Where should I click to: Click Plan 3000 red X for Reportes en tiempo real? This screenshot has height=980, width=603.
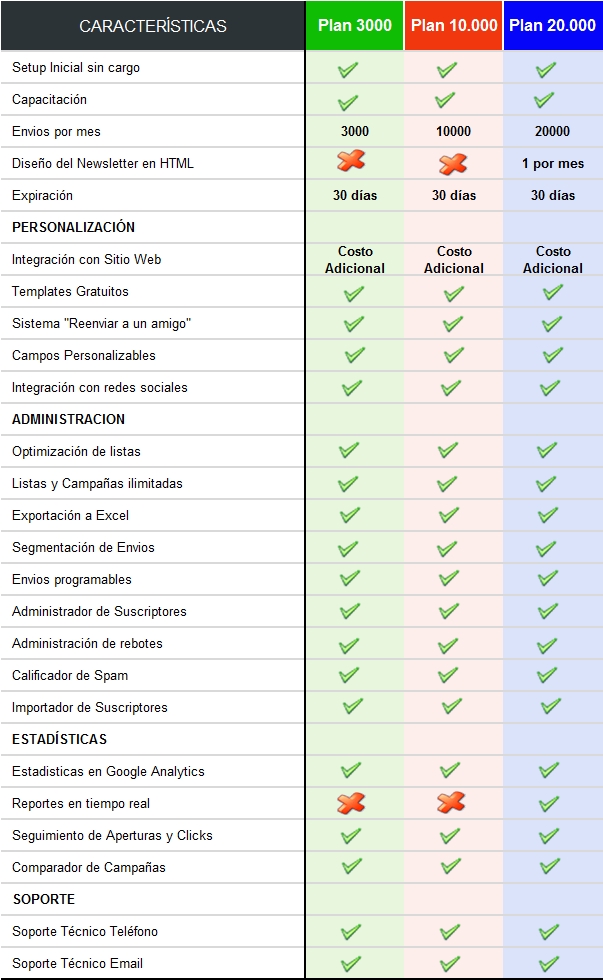click(351, 802)
